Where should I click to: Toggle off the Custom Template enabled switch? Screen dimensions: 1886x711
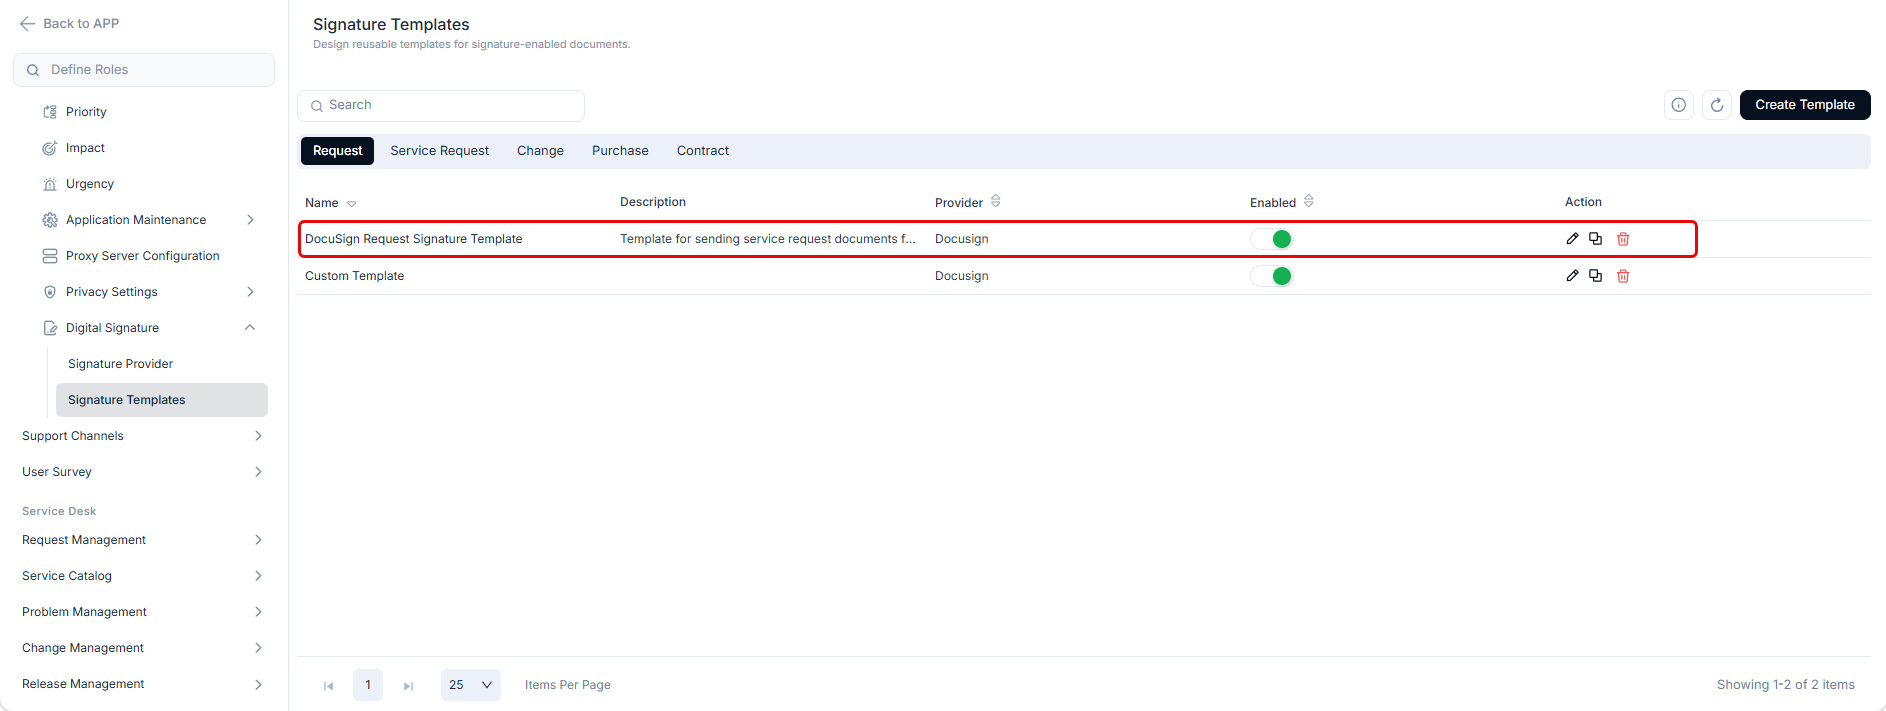1272,276
